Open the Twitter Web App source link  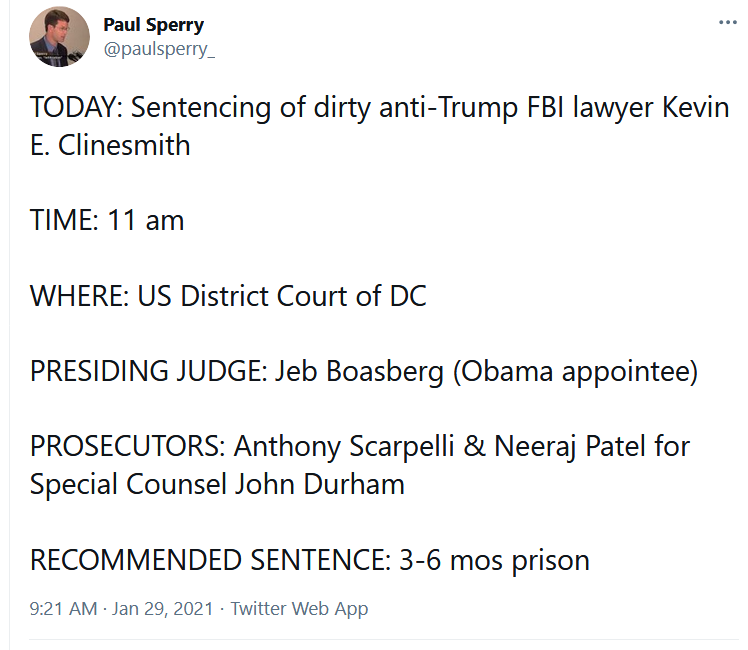[x=299, y=609]
